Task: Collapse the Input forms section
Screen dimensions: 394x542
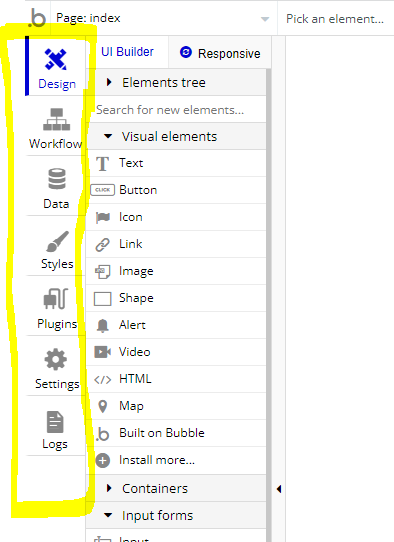Action: 176,515
